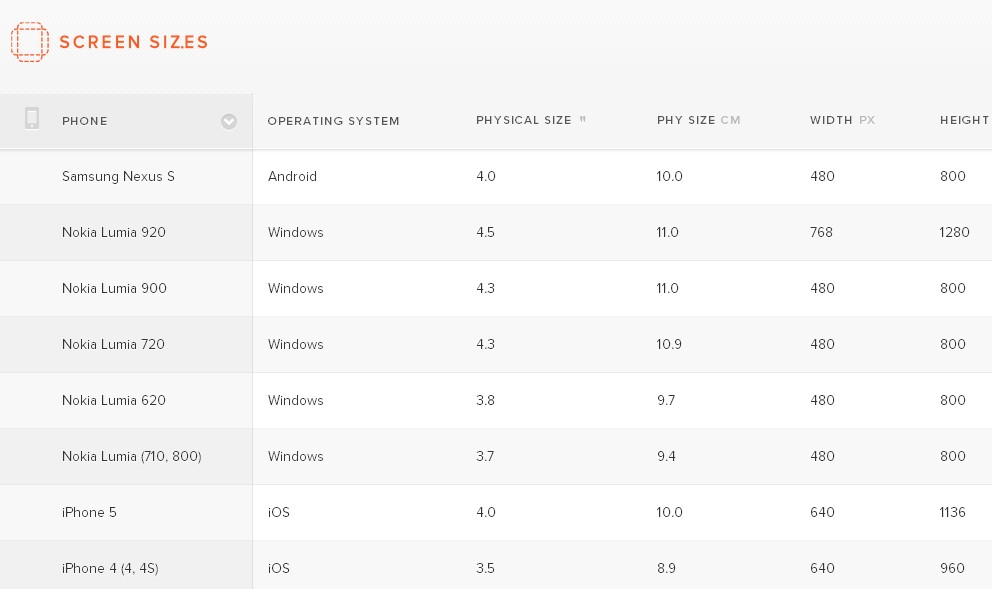The width and height of the screenshot is (992, 589).
Task: Click Android operating system cell
Action: click(292, 176)
